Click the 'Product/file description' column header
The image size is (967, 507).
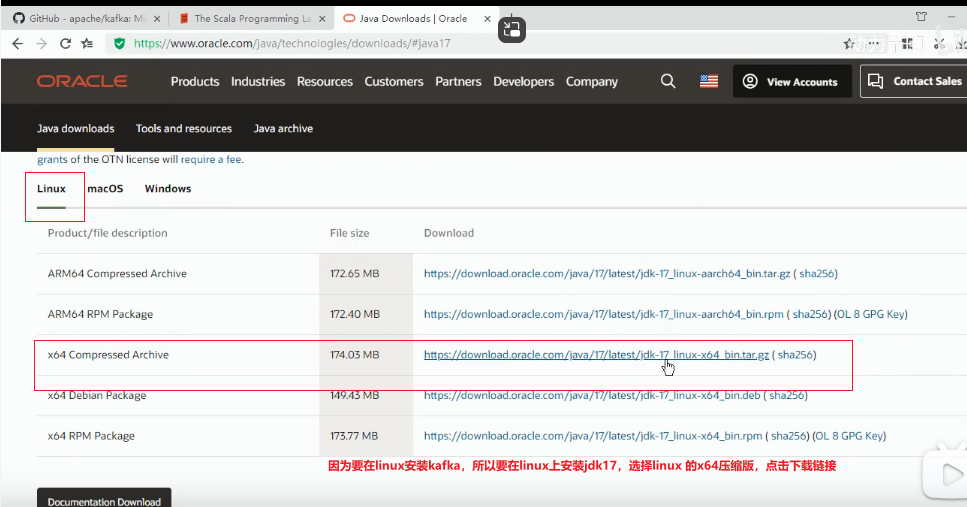click(x=107, y=233)
